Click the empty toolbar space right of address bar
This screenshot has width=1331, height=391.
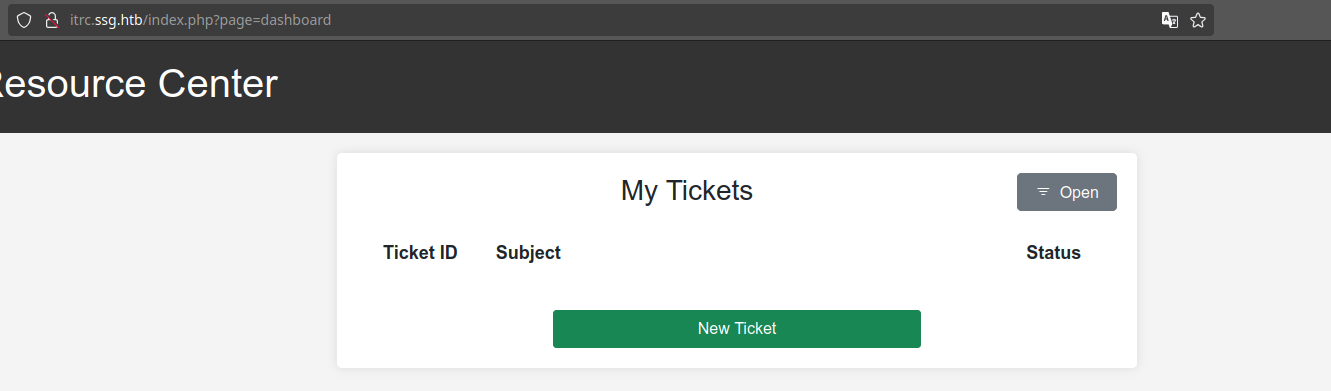[1272, 20]
